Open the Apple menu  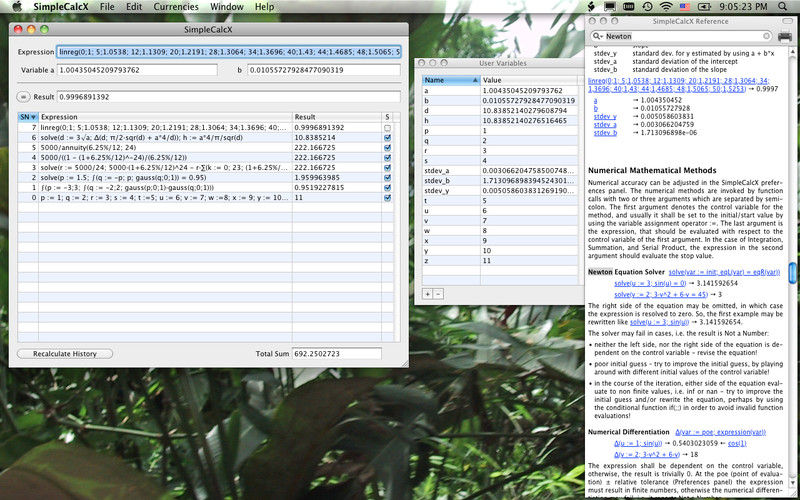[x=17, y=7]
